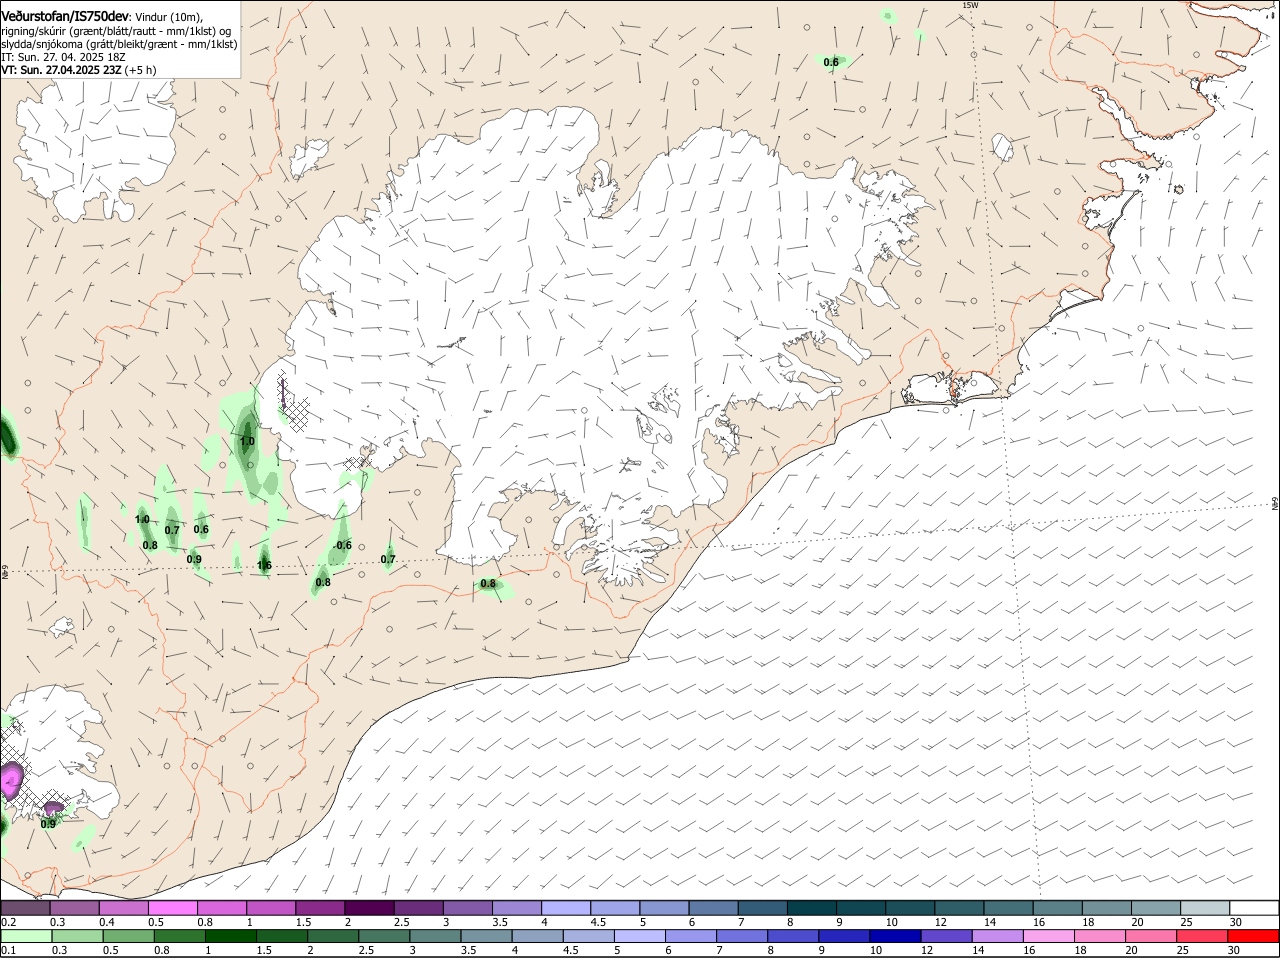Image resolution: width=1280 pixels, height=958 pixels.
Task: Select the bright pink 0.5 swatch on the snow scale
Action: [x=172, y=907]
